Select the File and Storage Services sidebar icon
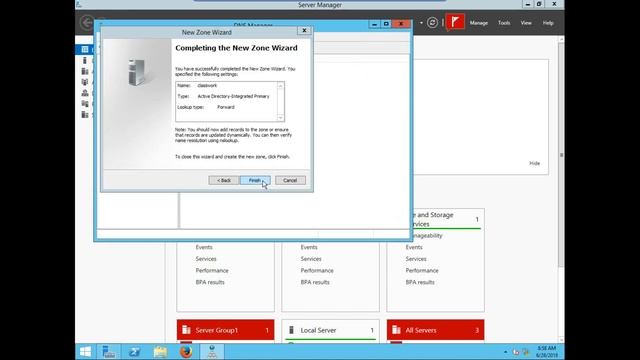Viewport: 640px width, 360px height. click(84, 104)
